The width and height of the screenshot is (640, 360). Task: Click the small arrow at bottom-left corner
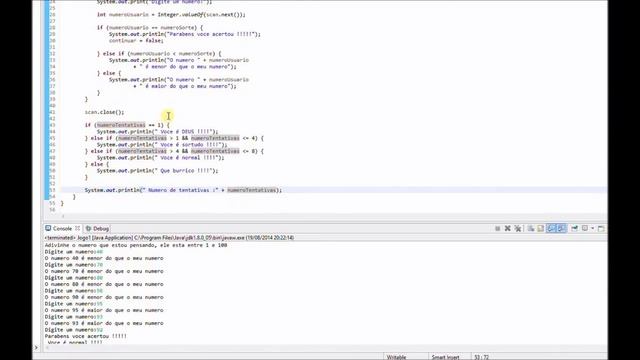[36, 348]
